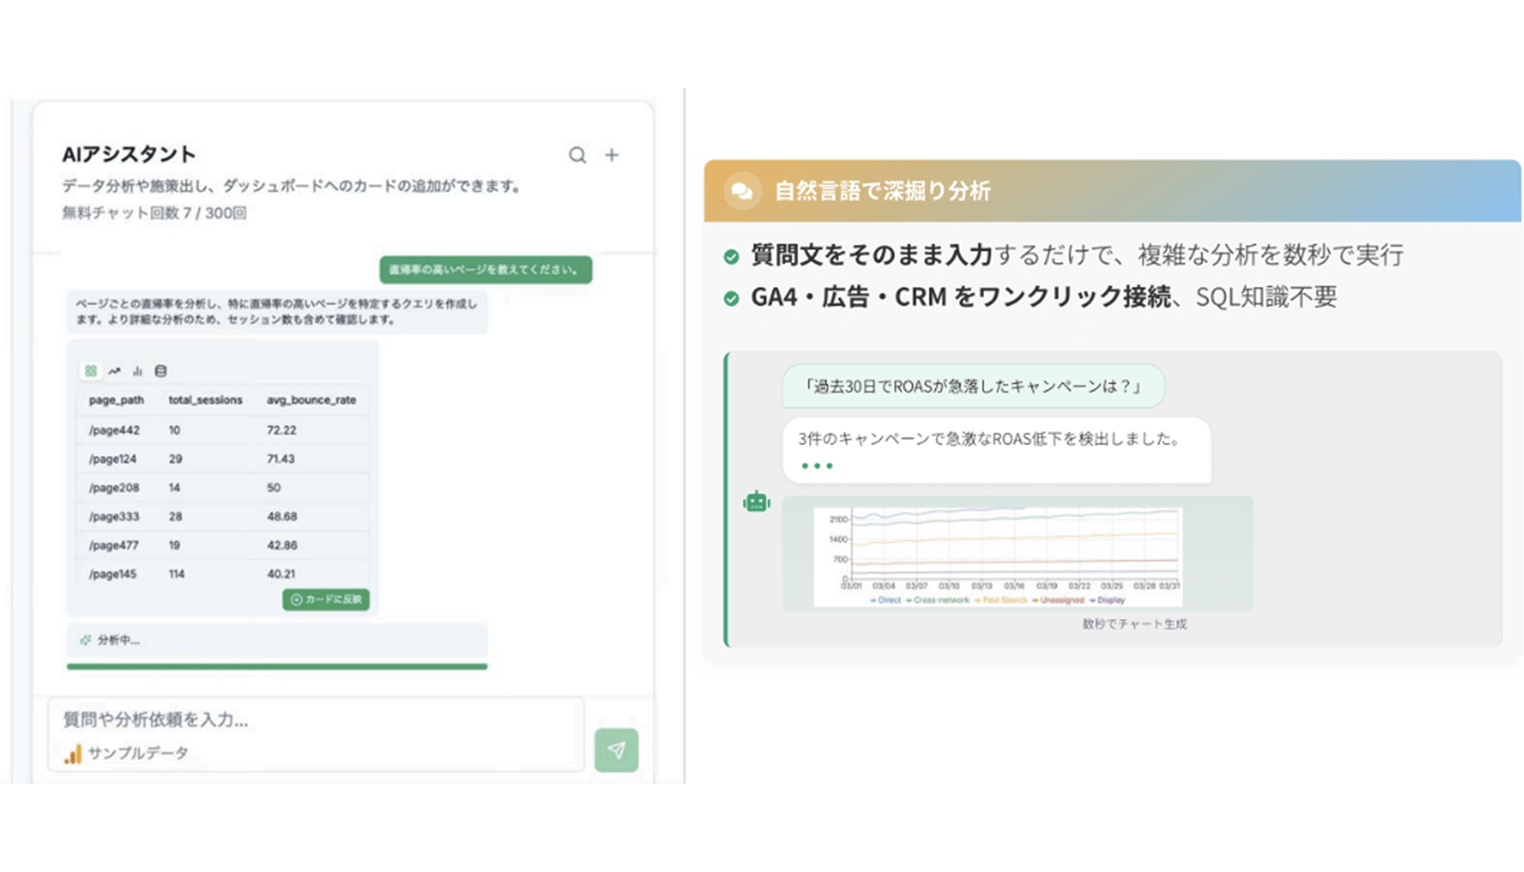Click the avg_bounce_rate column header
The height and width of the screenshot is (872, 1524).
(311, 400)
